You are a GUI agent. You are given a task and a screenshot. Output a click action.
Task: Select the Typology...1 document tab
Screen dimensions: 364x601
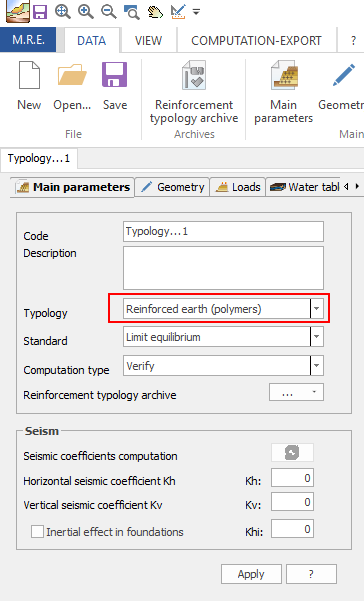coord(39,158)
